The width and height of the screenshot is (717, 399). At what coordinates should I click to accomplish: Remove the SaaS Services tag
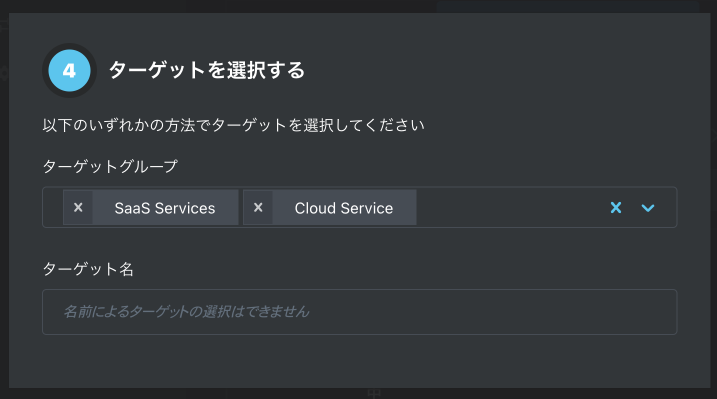(x=78, y=207)
